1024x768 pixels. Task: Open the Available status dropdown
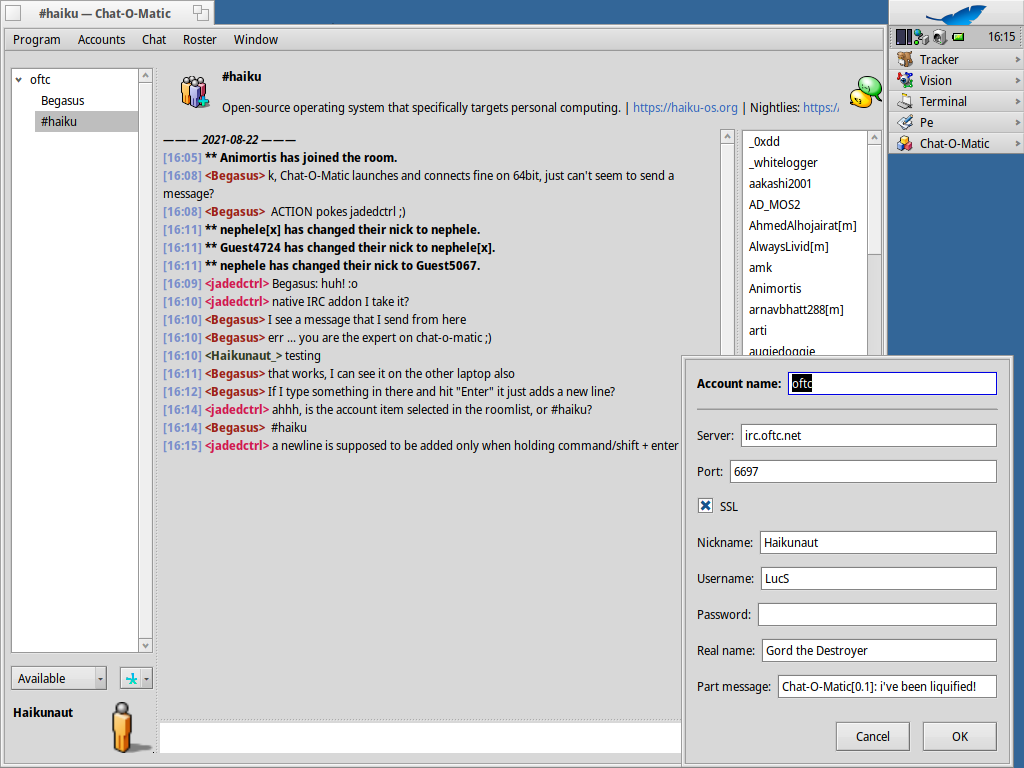coord(59,679)
